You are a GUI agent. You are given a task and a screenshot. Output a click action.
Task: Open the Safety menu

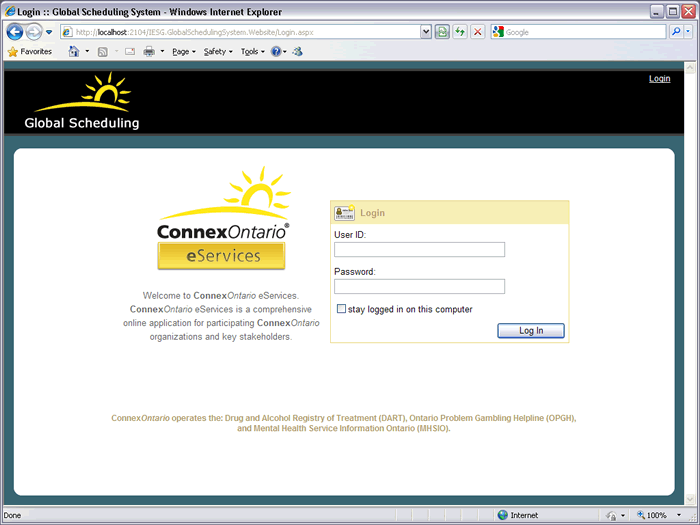tap(218, 52)
